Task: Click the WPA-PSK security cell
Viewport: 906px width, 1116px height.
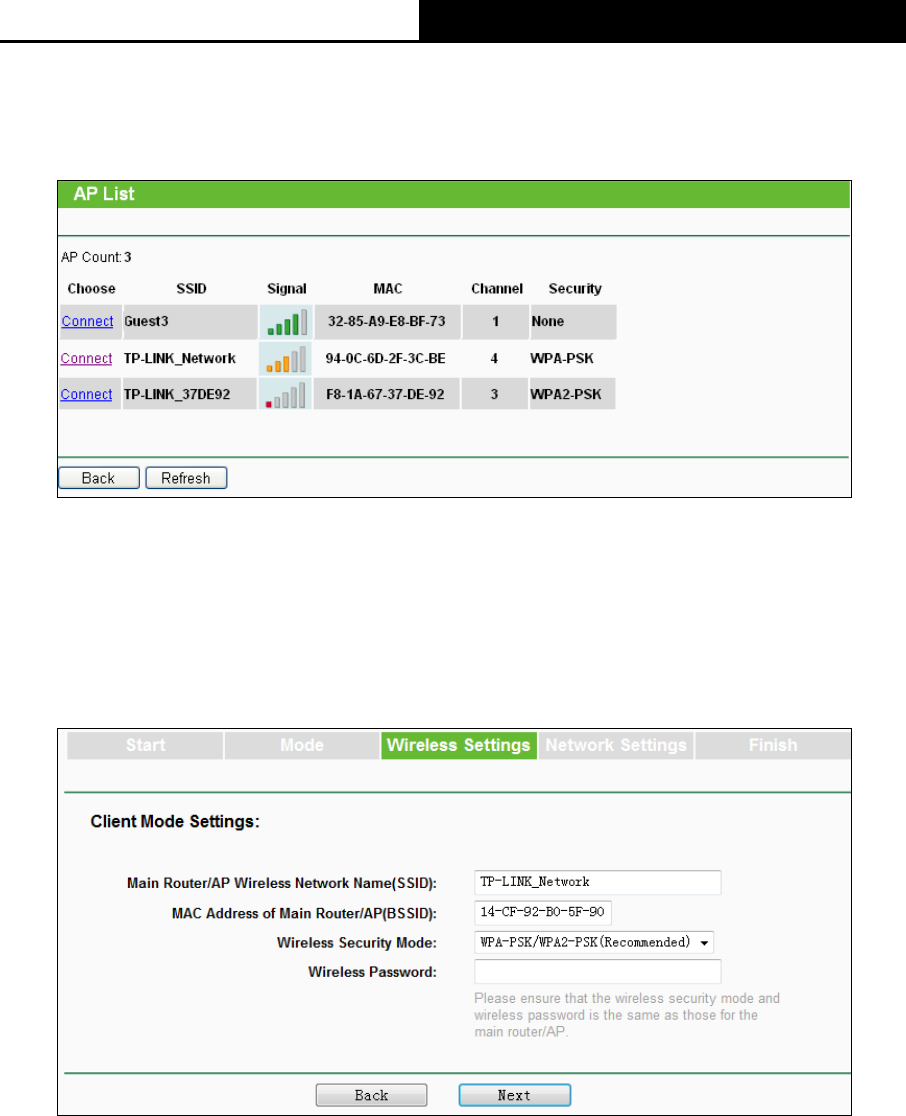Action: click(571, 359)
